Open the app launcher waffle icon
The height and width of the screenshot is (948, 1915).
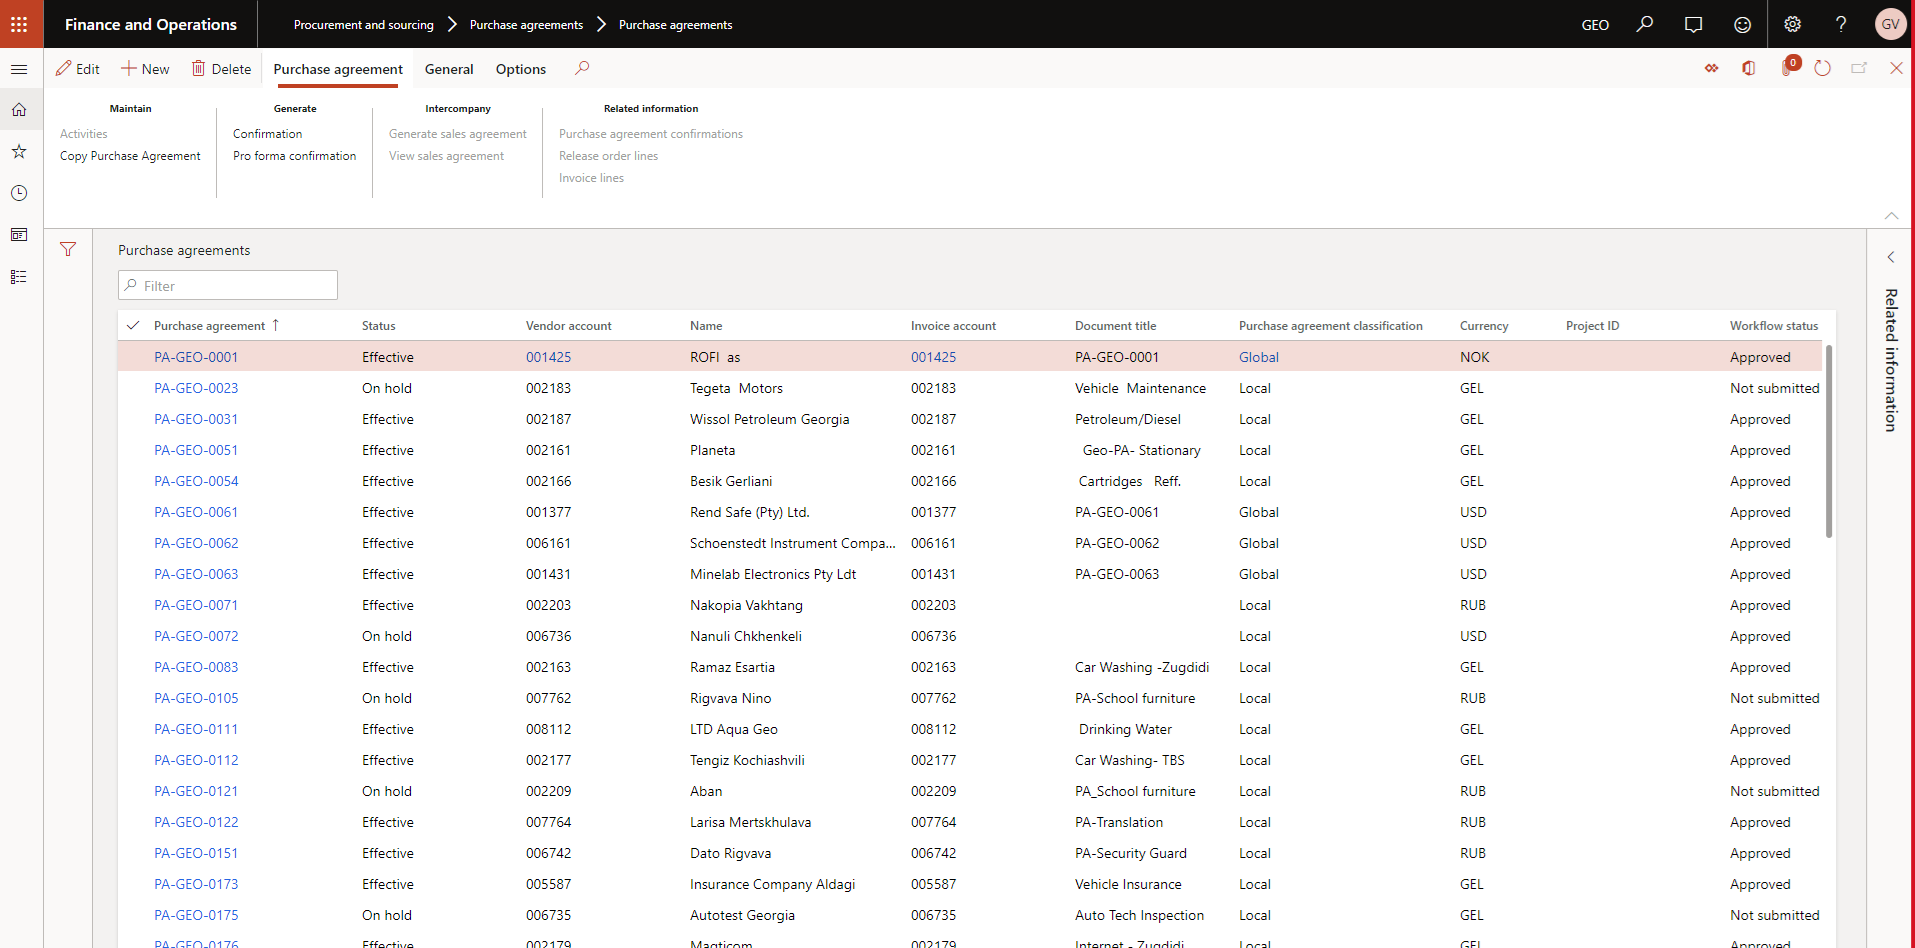(19, 24)
